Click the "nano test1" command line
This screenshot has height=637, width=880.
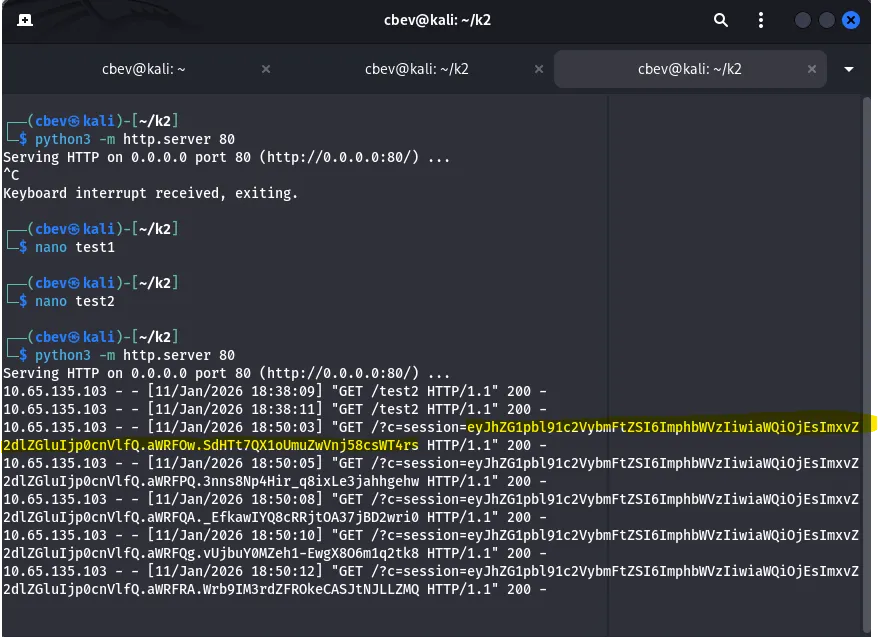click(75, 247)
